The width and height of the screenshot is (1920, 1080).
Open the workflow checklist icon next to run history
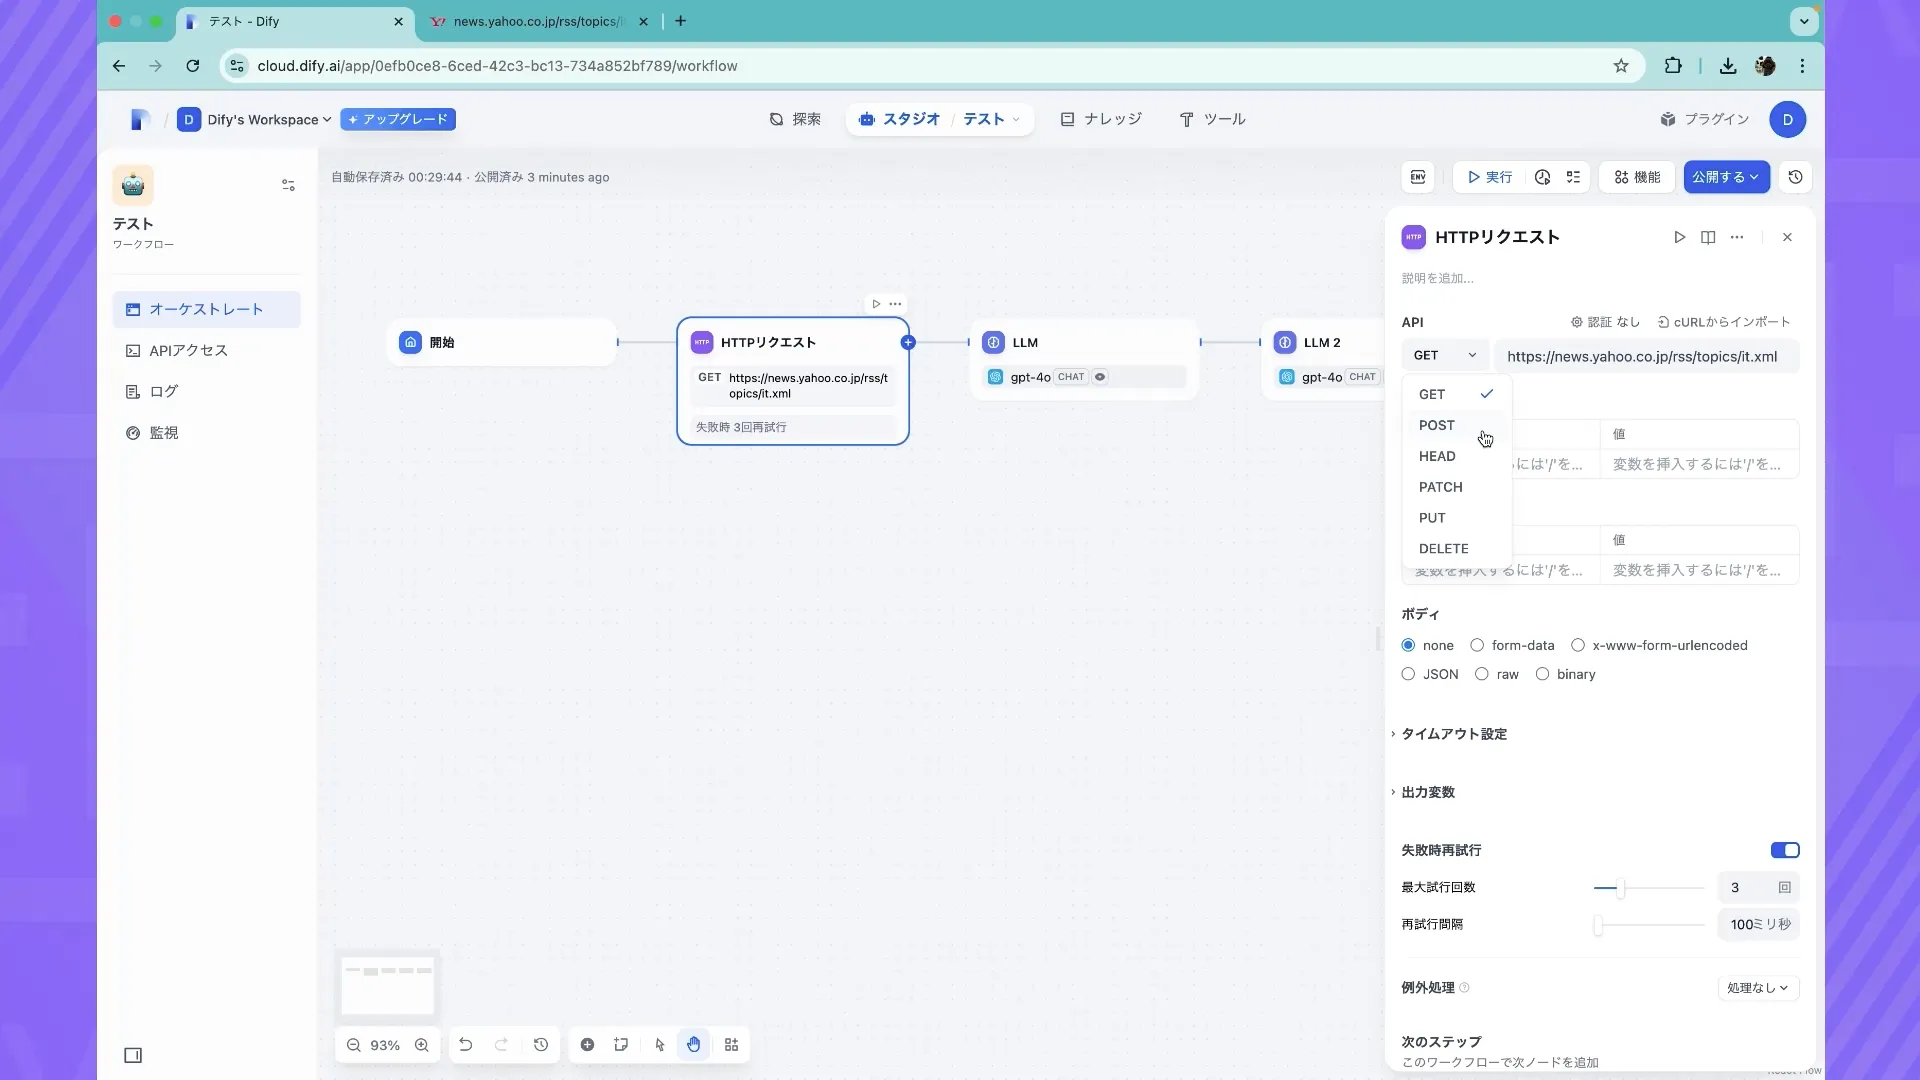click(1573, 177)
